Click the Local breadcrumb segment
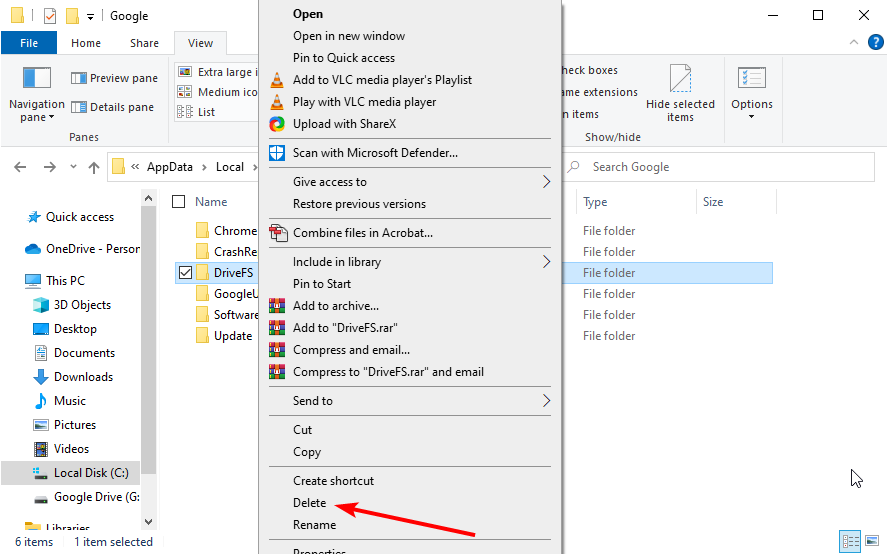Viewport: 888px width, 554px height. coord(230,167)
